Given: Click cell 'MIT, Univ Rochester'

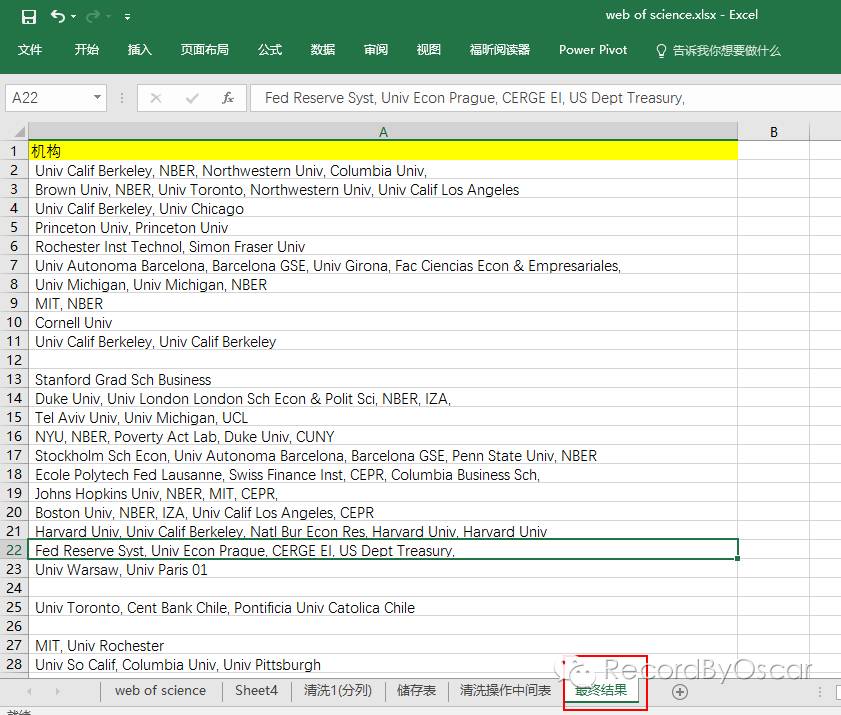Looking at the screenshot, I should tap(383, 646).
